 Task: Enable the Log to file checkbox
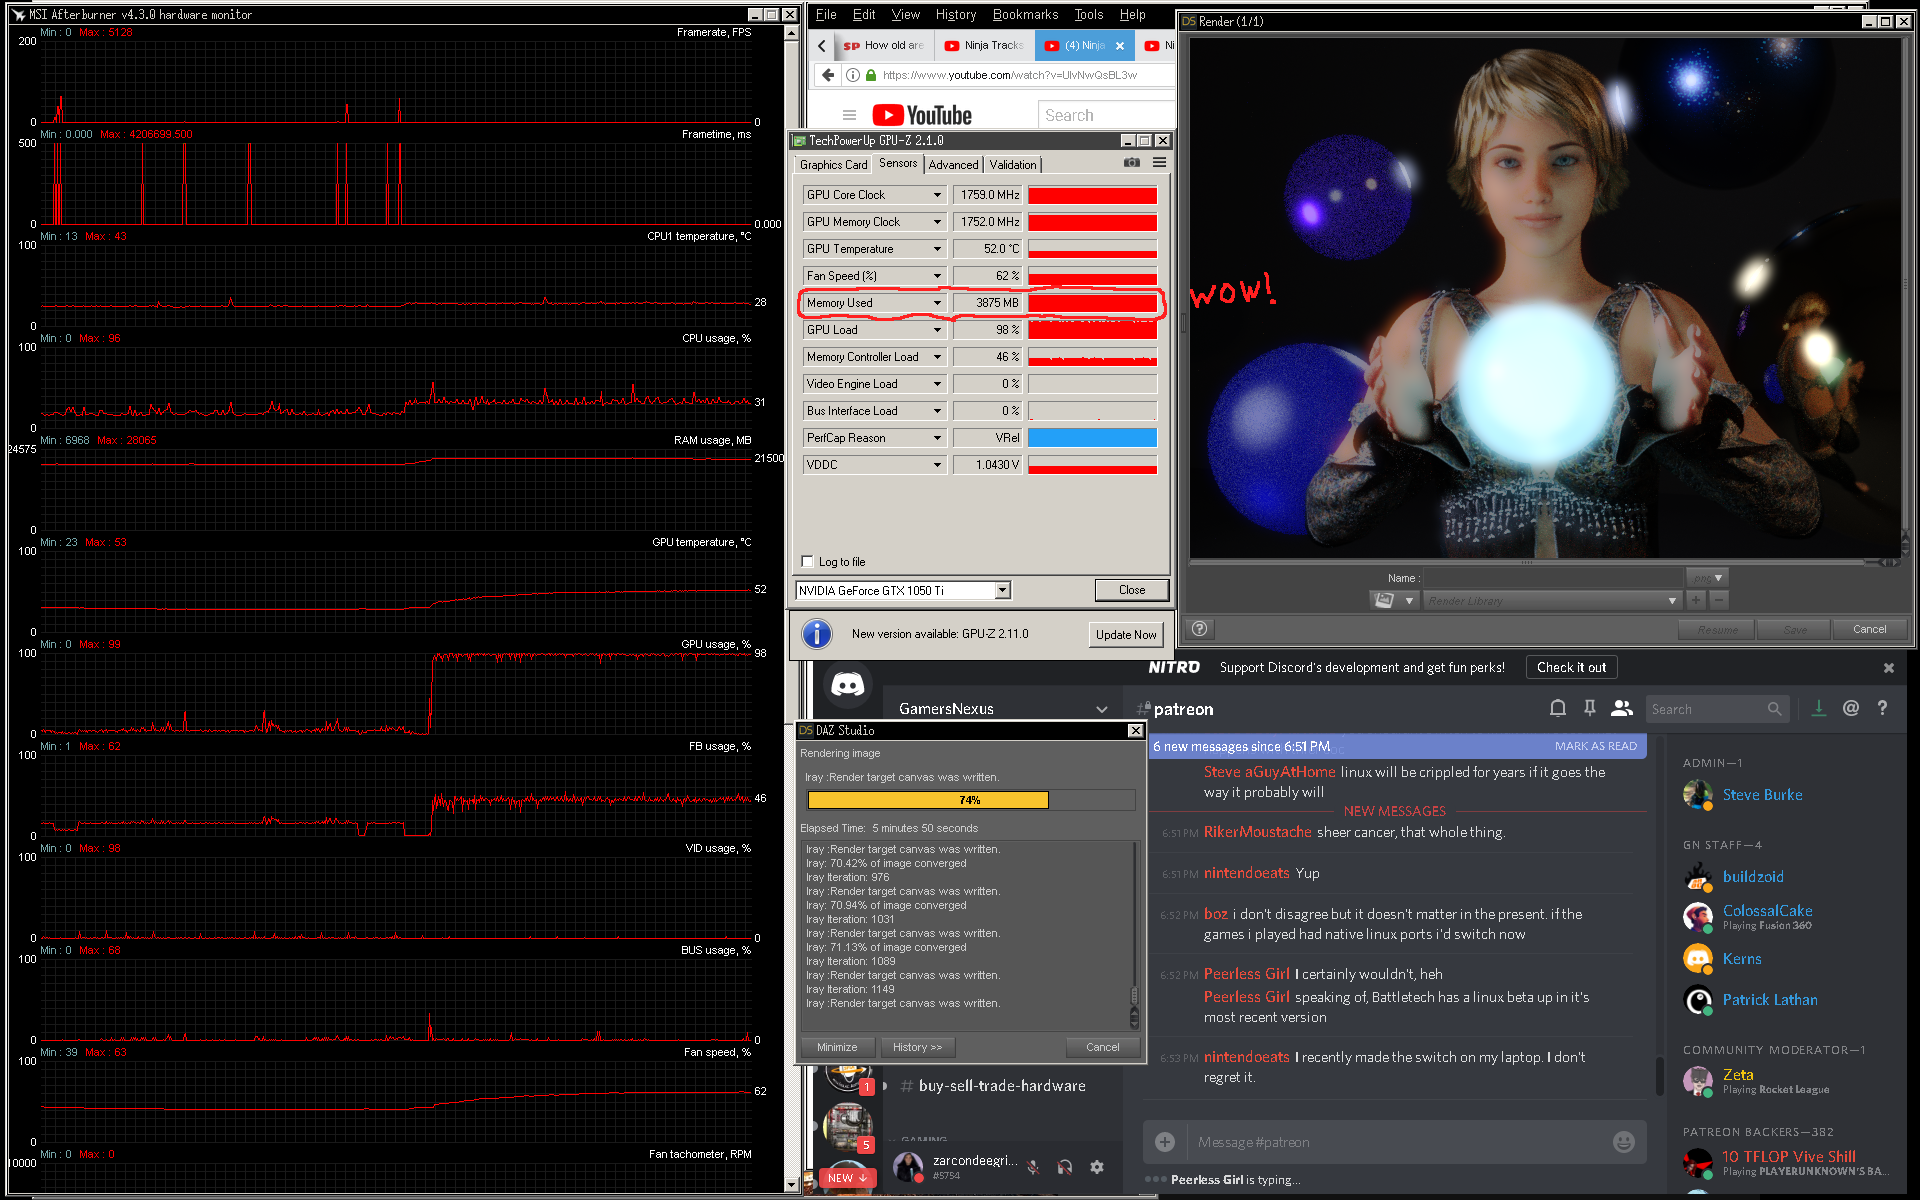808,562
